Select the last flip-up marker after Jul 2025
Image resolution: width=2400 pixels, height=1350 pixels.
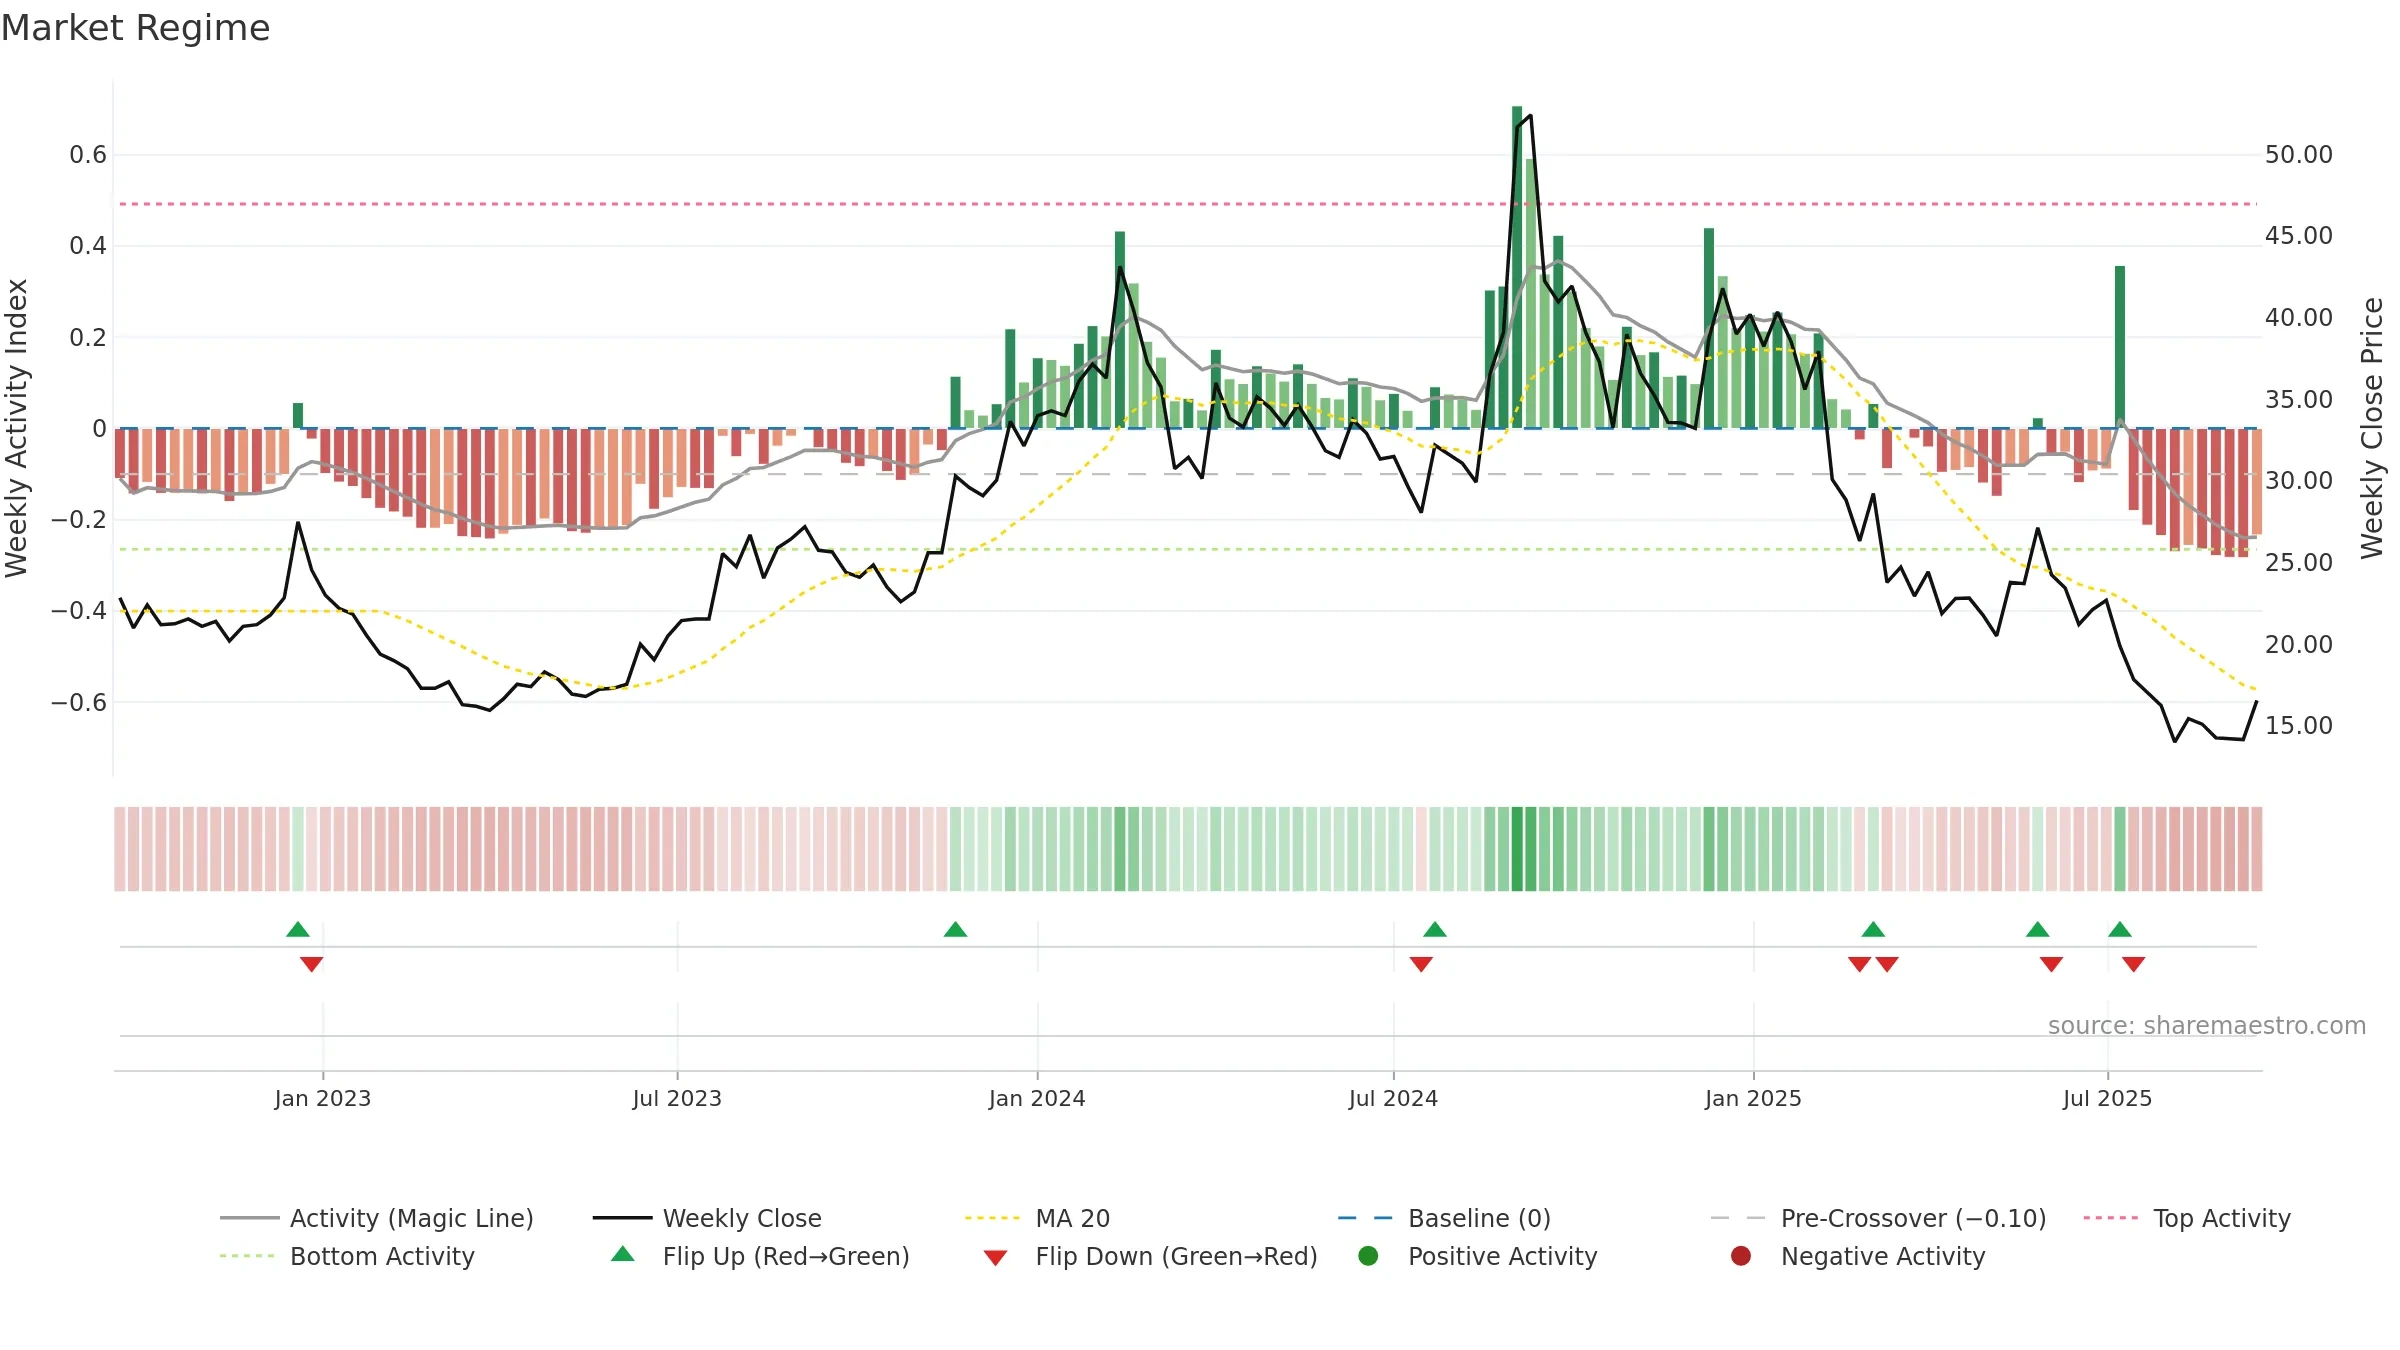point(2120,929)
